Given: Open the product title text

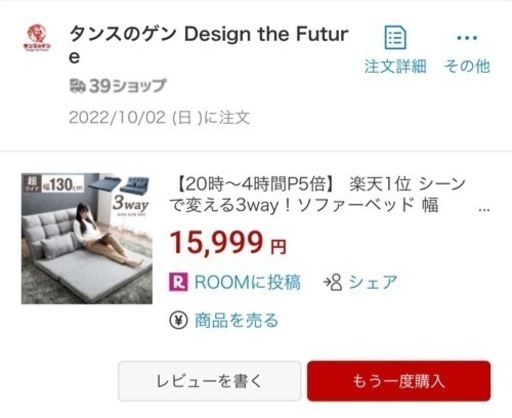Looking at the screenshot, I should coord(317,195).
